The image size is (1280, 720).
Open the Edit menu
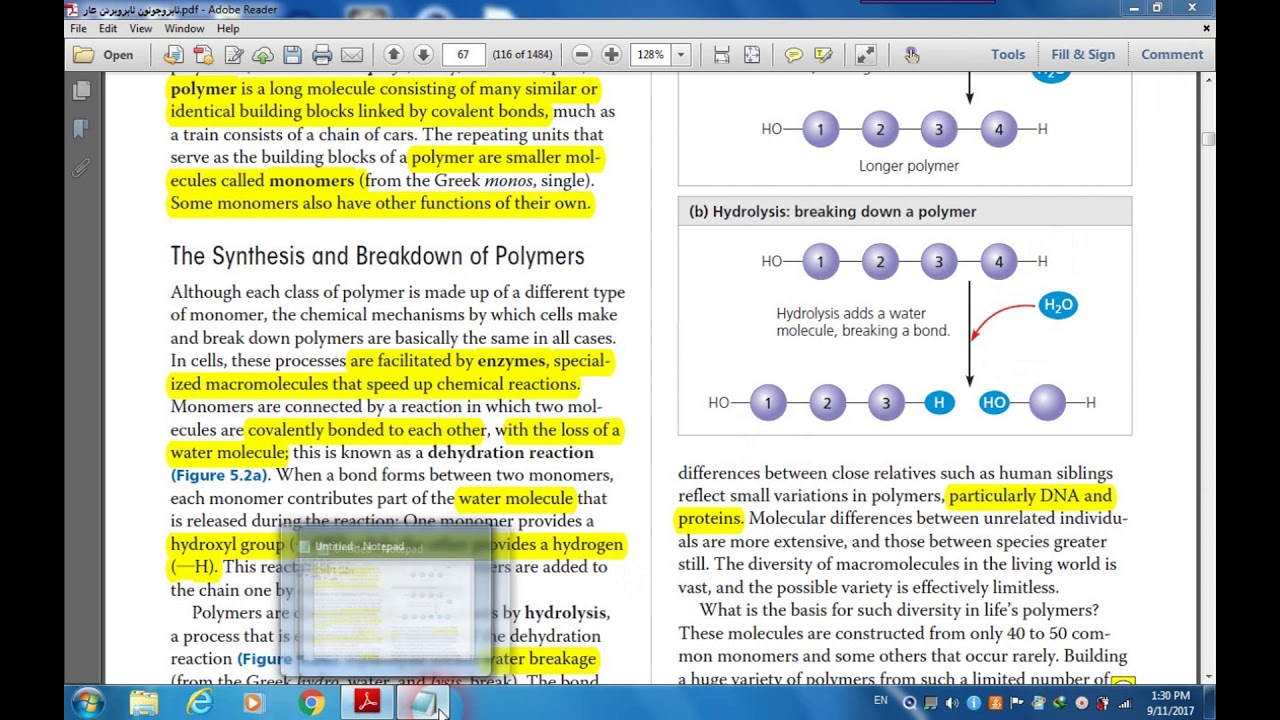[x=108, y=29]
